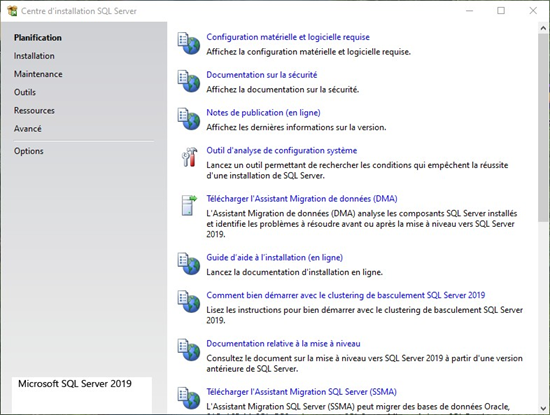
Task: Open Documentation relative à la mise à niveau link
Action: (x=283, y=344)
